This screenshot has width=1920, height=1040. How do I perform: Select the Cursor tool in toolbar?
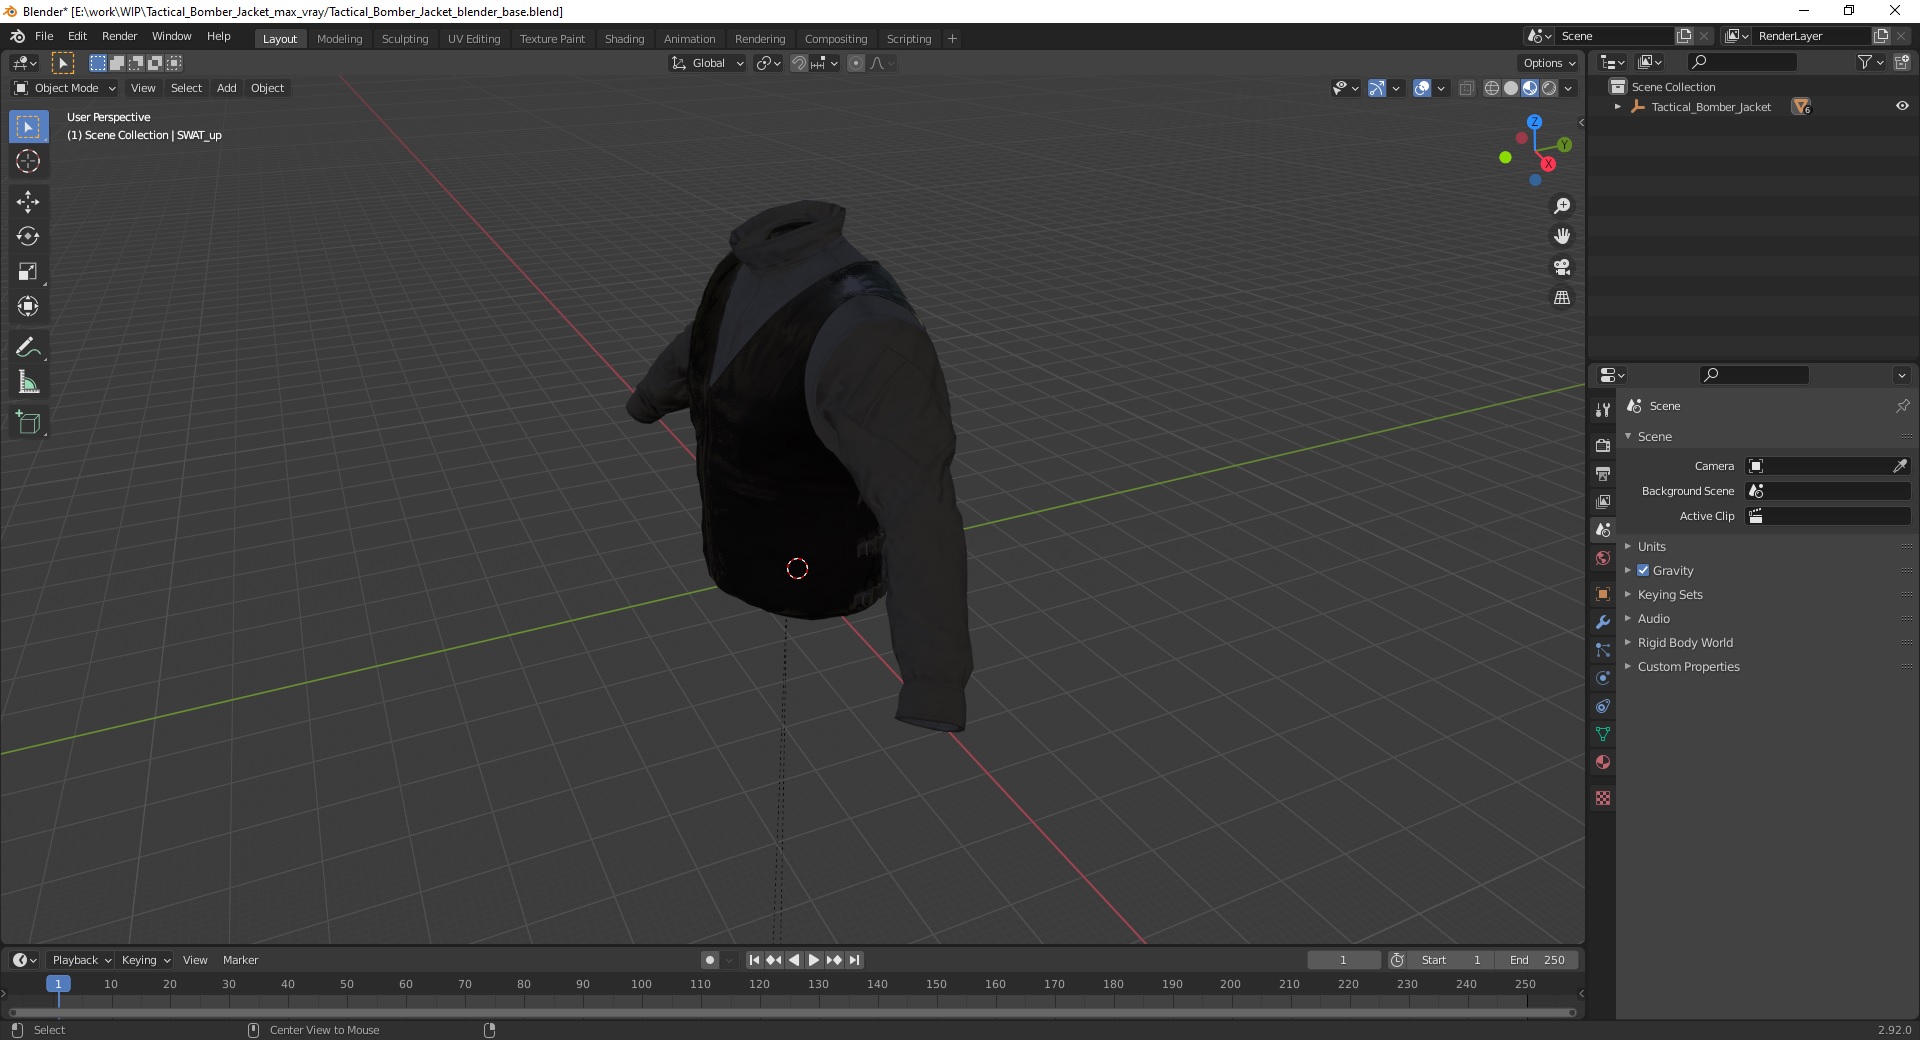coord(28,161)
